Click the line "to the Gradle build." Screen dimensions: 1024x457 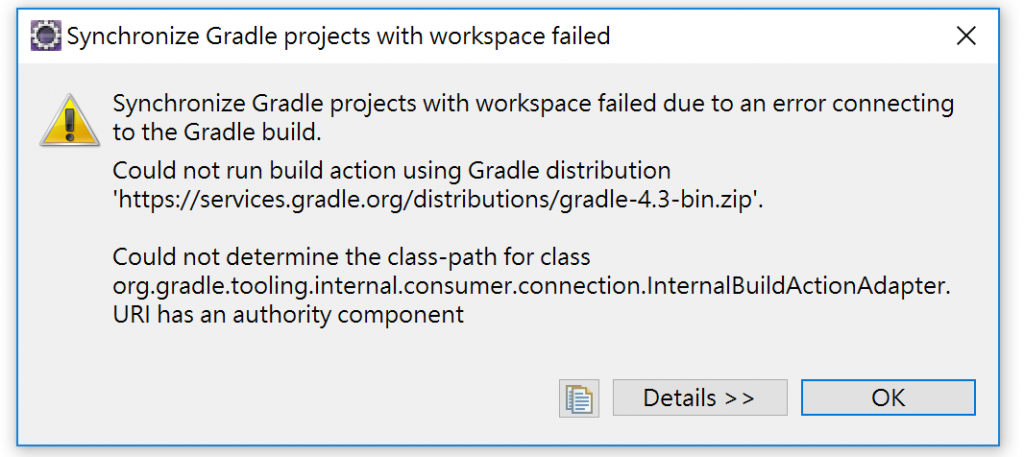coord(213,130)
